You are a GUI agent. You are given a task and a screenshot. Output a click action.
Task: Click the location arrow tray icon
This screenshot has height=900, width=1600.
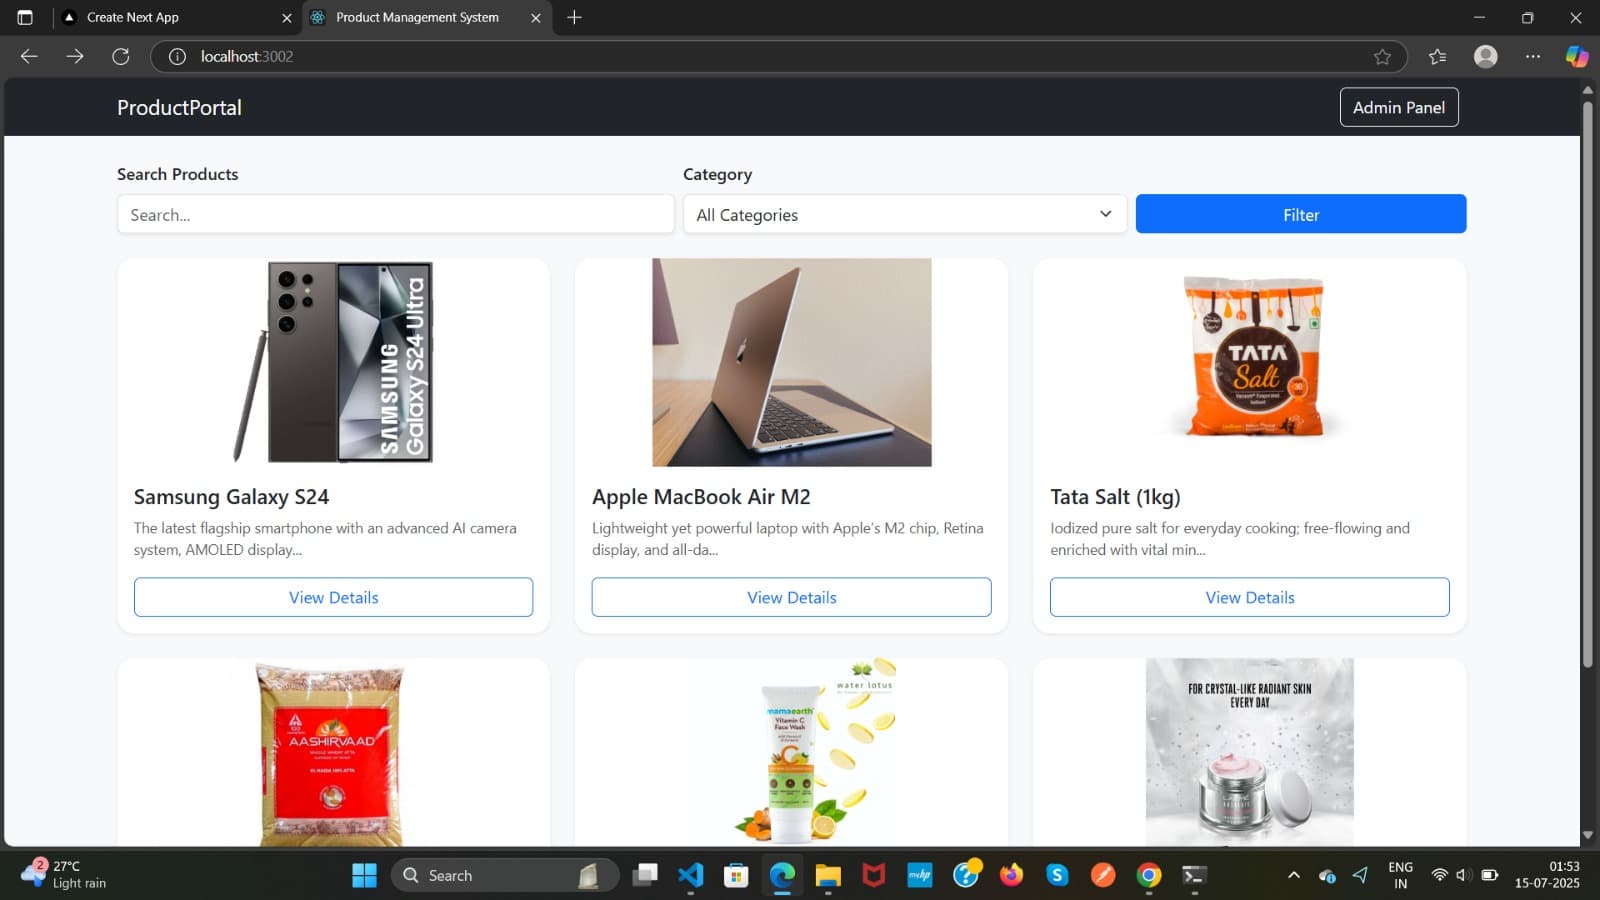click(x=1360, y=875)
